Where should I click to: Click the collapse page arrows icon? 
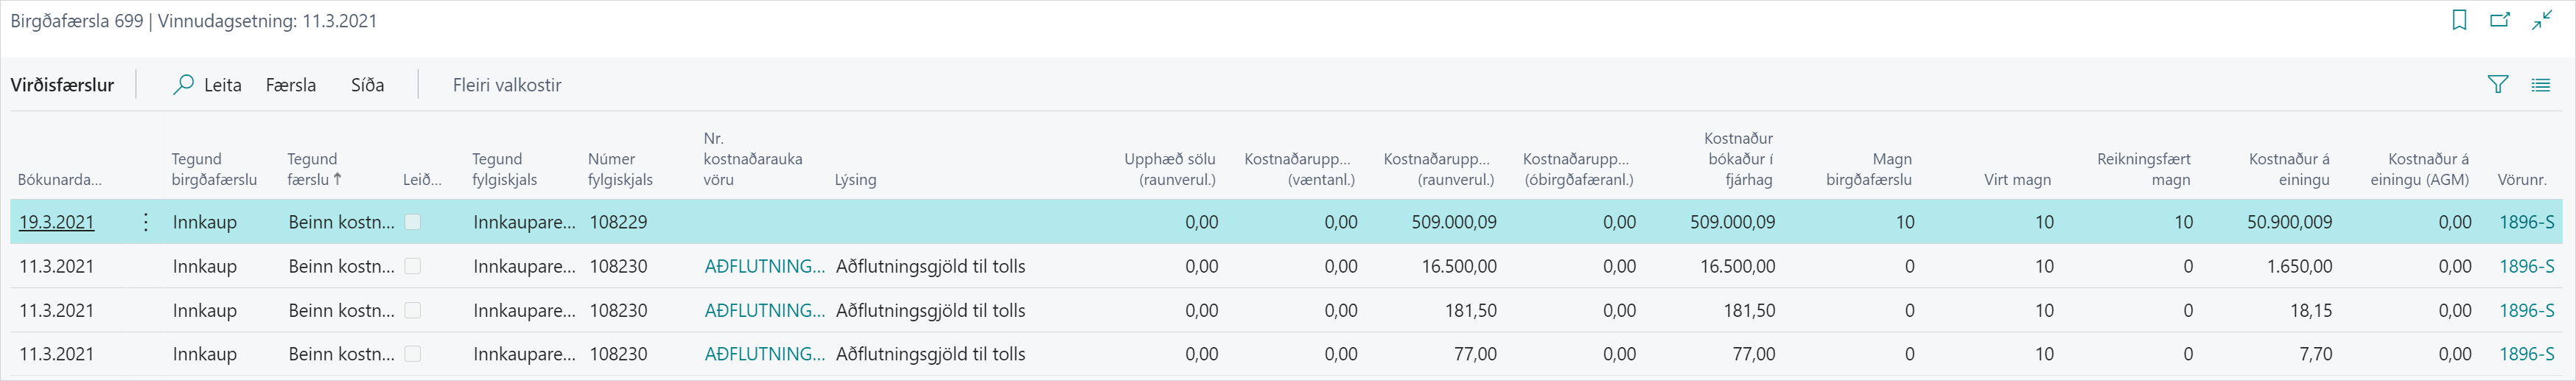coord(2542,20)
